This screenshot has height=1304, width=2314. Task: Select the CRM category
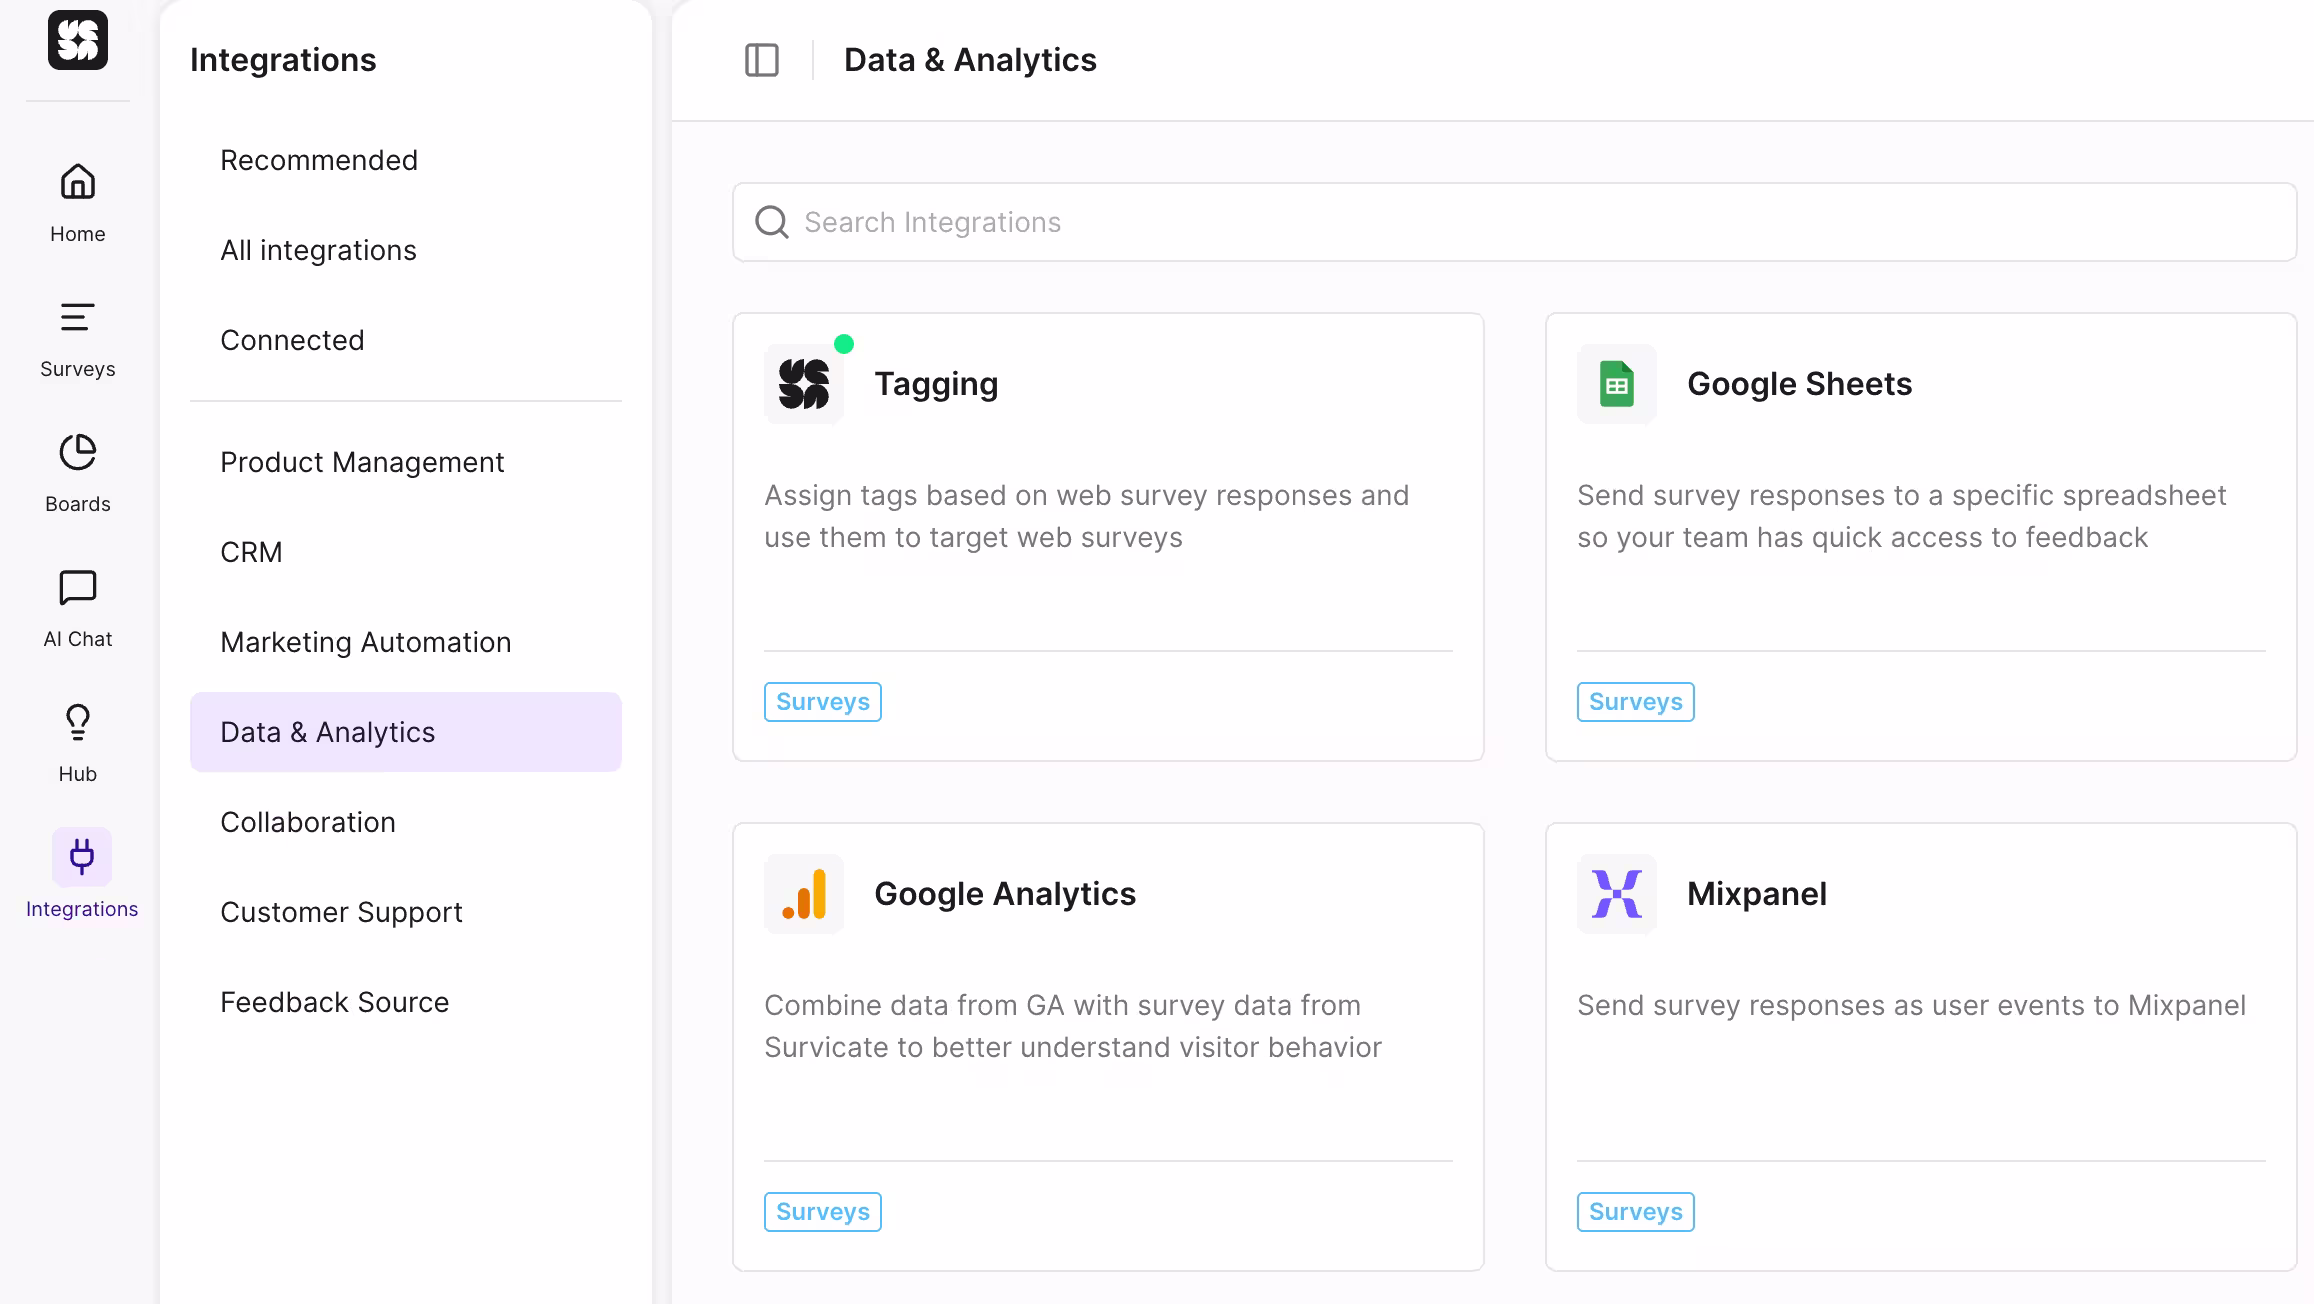pyautogui.click(x=251, y=552)
